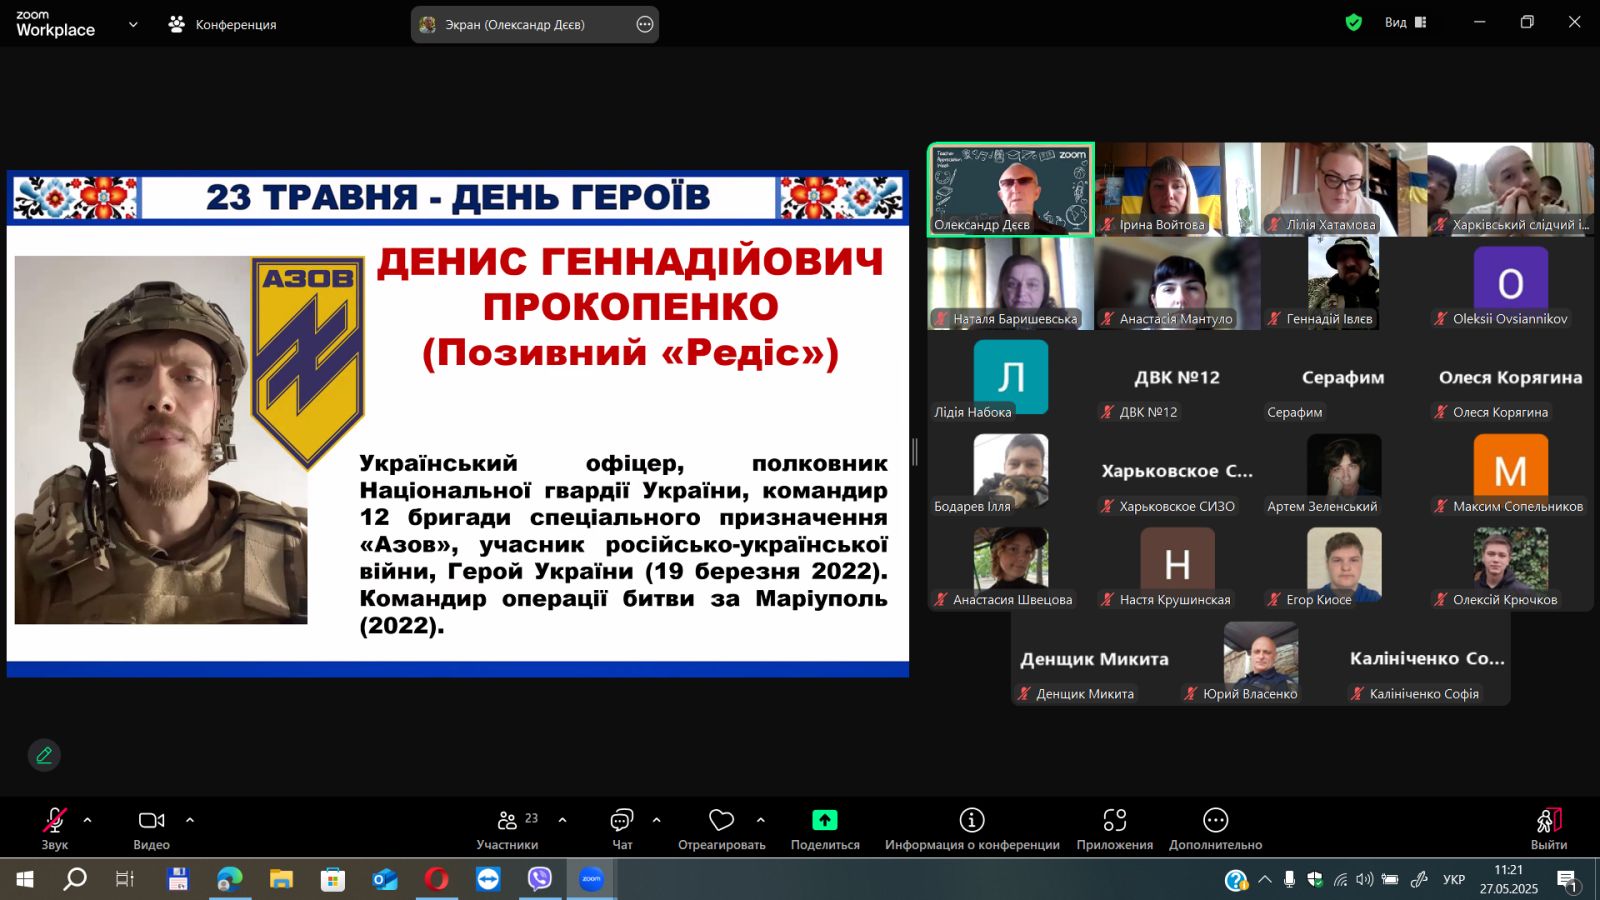Open Windows taskbar search

75,879
